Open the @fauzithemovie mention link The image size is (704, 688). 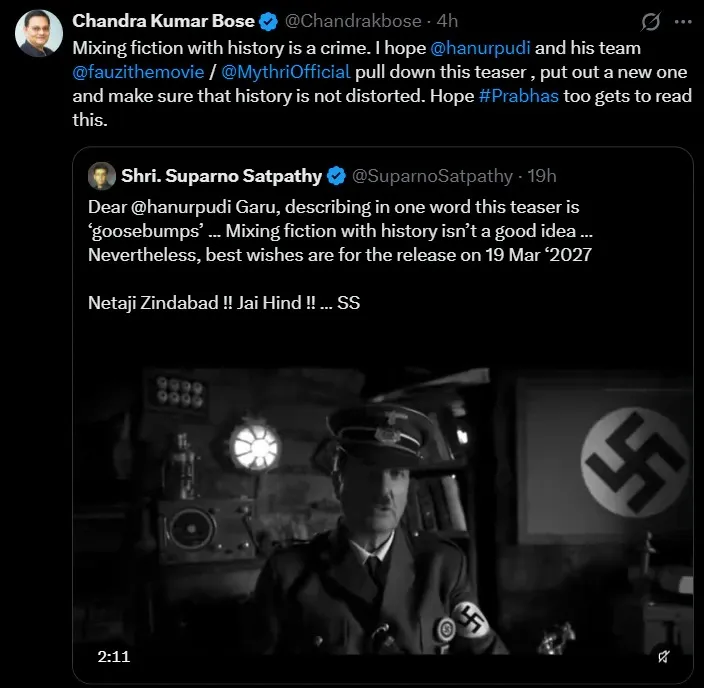tap(138, 72)
